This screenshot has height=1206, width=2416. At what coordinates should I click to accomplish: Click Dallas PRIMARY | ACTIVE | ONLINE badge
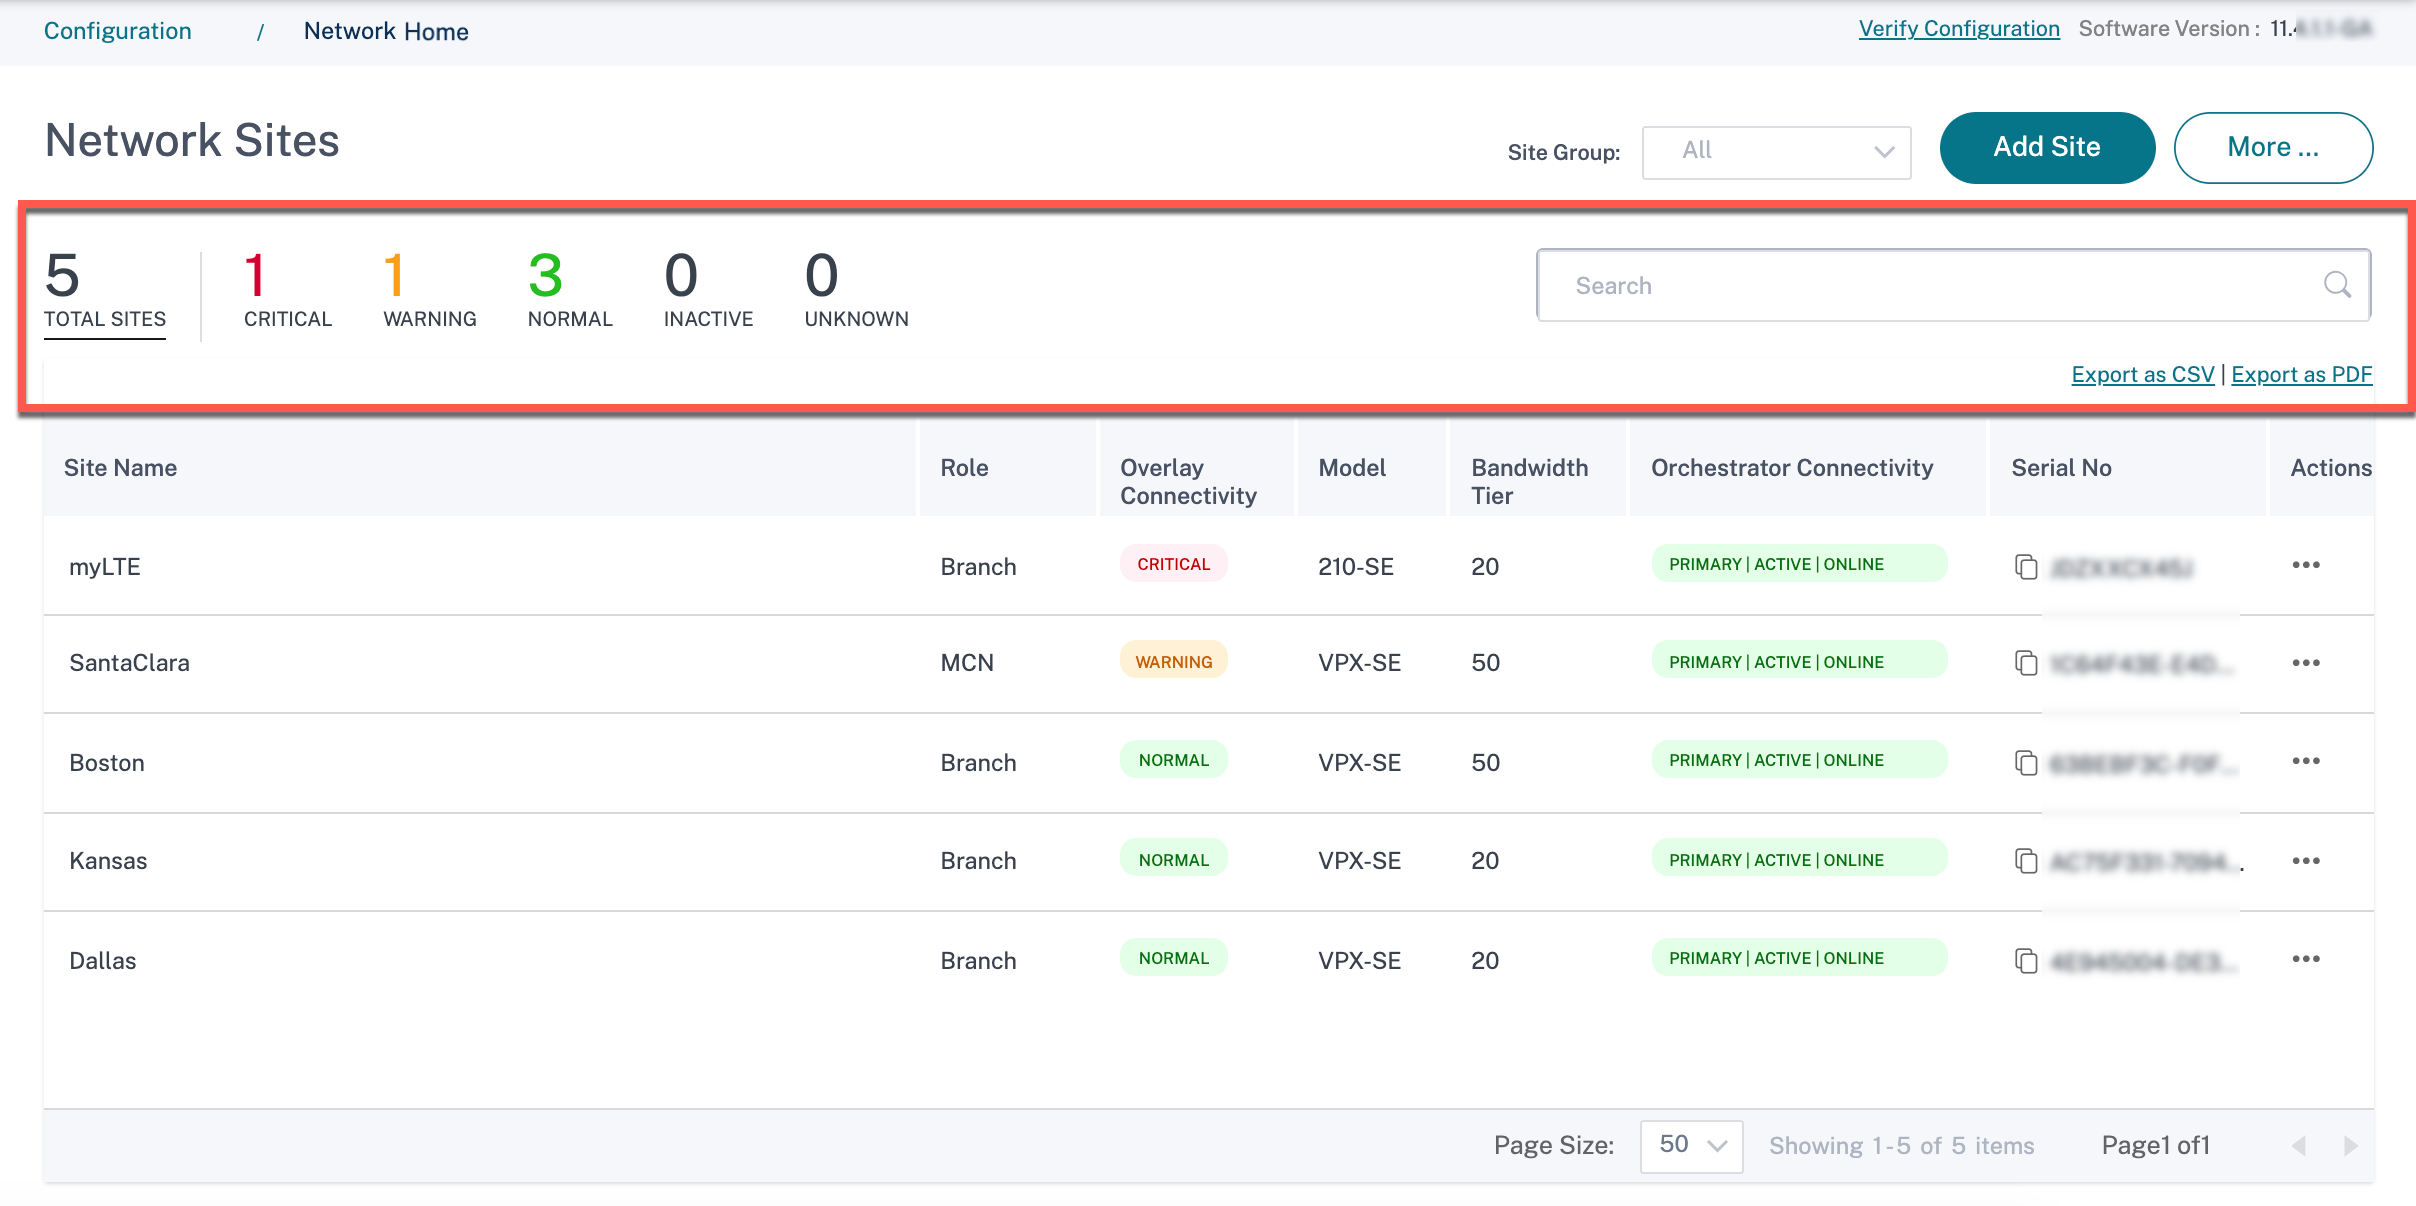tap(1799, 958)
